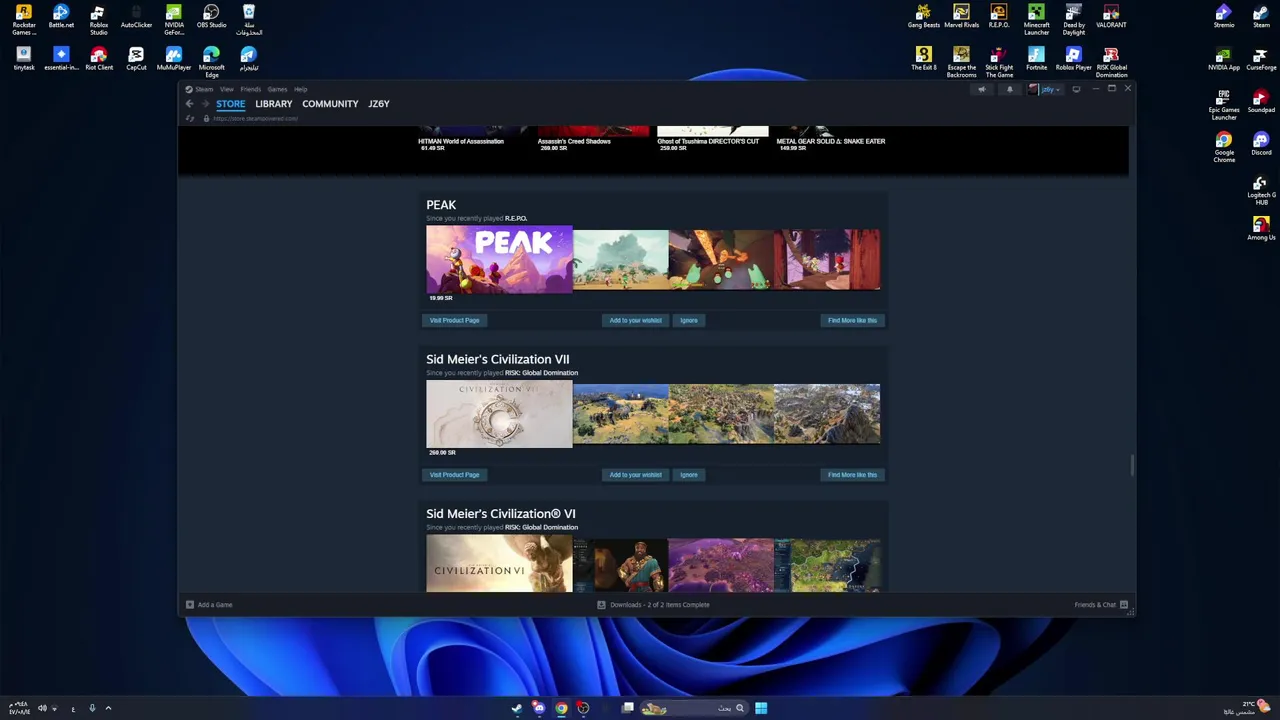Open HITMAN World of Assassination card
This screenshot has width=1280, height=720.
tap(473, 138)
